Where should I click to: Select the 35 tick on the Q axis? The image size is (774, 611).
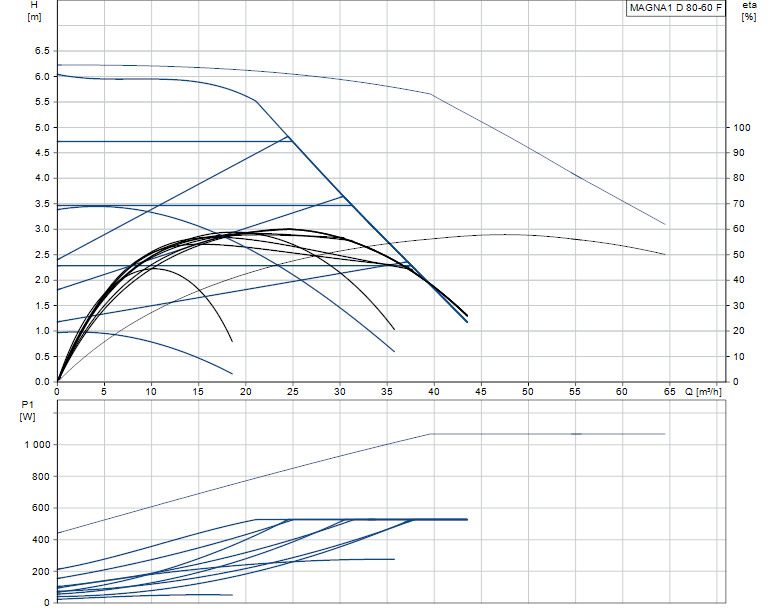click(387, 392)
